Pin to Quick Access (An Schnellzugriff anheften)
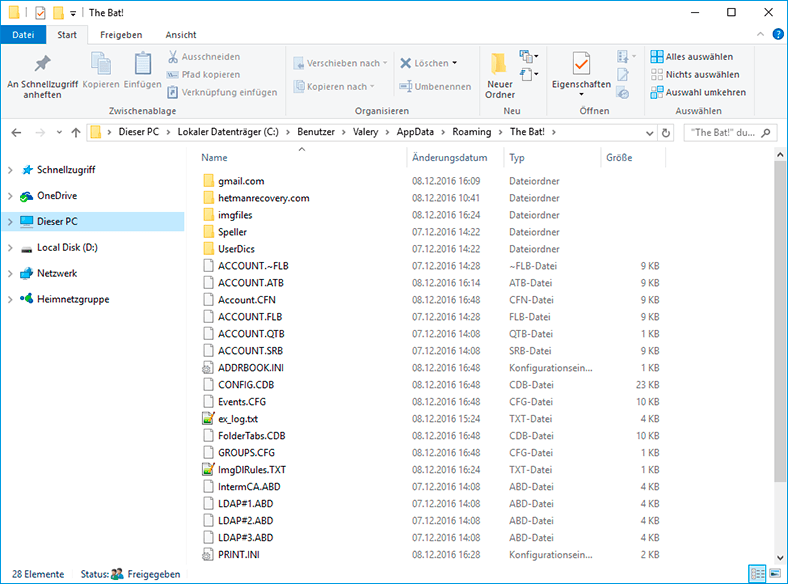 [x=42, y=76]
